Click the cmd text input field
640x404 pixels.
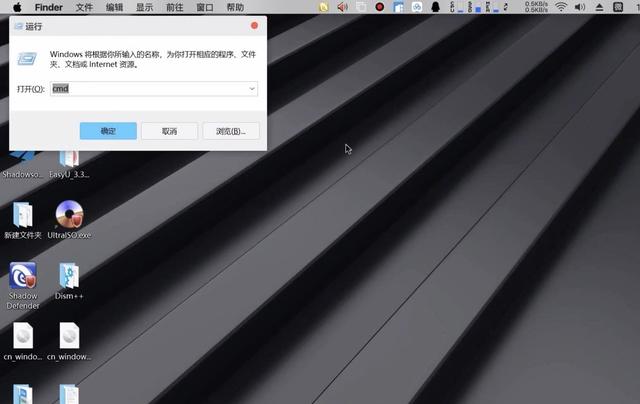[x=150, y=88]
